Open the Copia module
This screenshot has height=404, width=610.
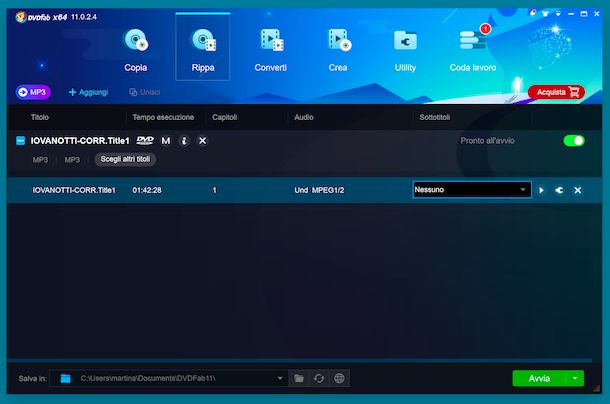pos(135,49)
